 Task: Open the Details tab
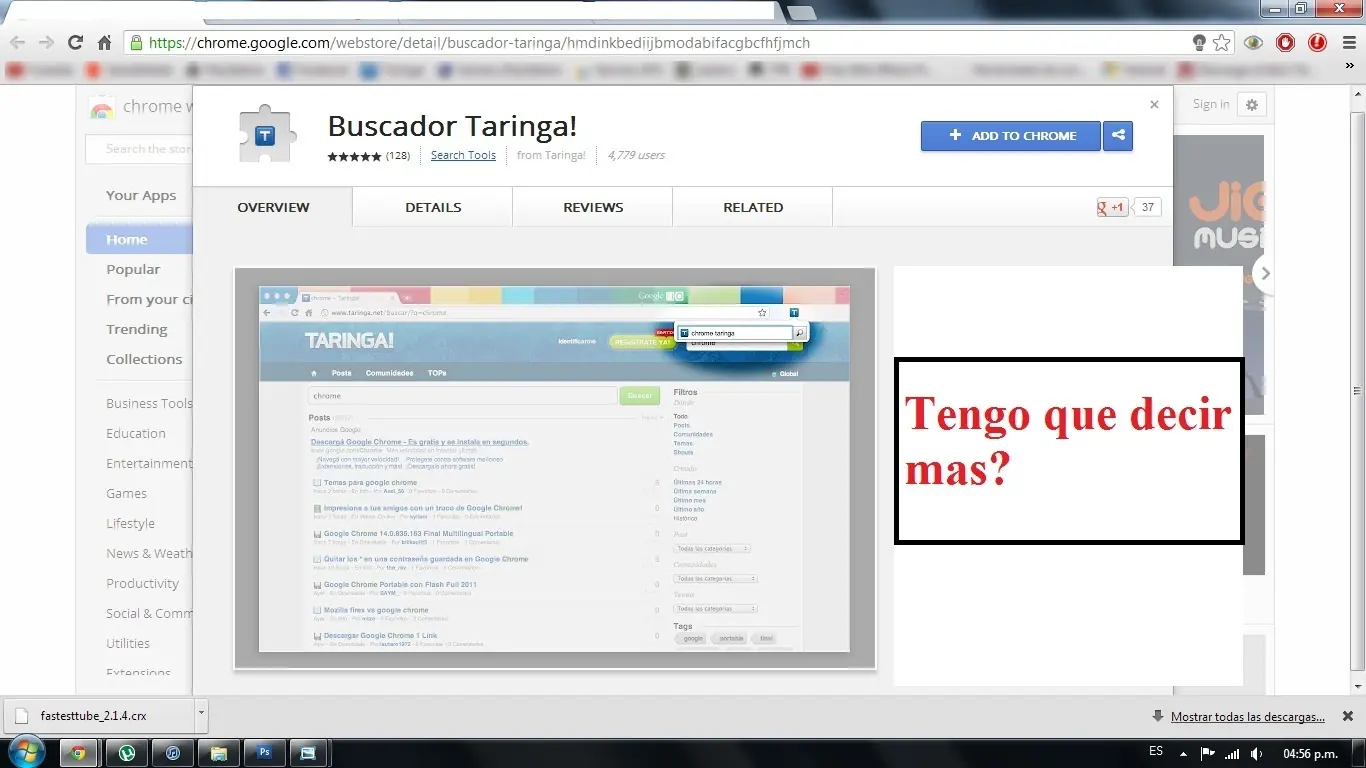pos(433,207)
